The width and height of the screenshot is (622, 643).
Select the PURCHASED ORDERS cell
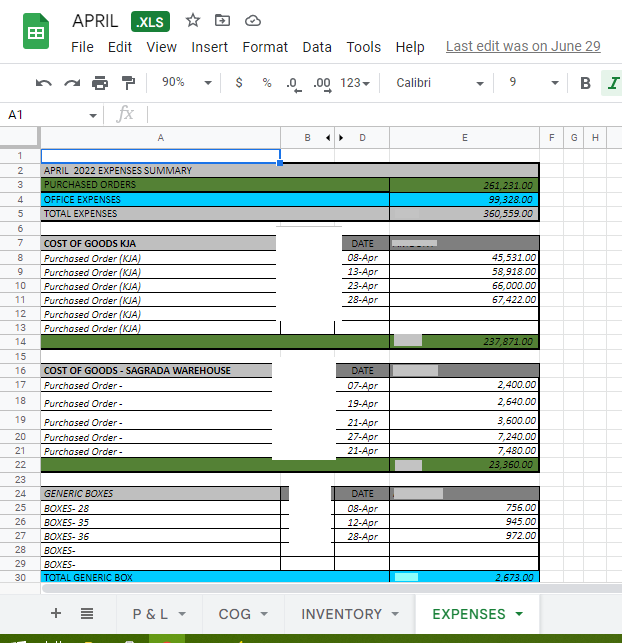pyautogui.click(x=215, y=185)
